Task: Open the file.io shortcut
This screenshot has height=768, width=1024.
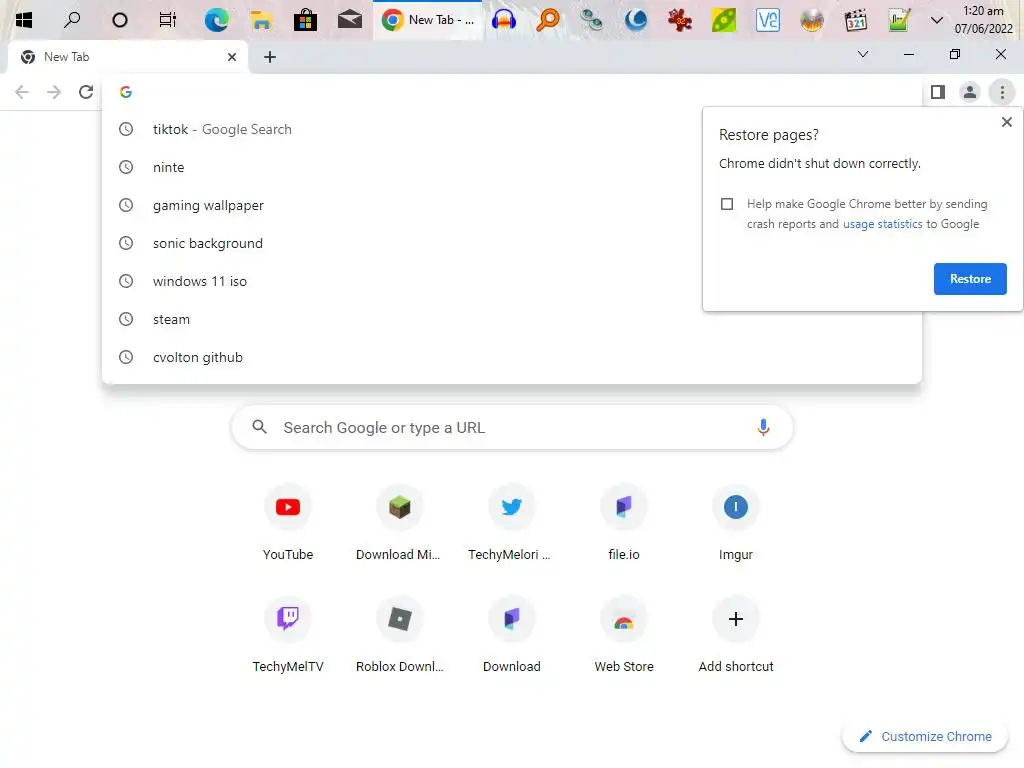Action: [x=624, y=523]
